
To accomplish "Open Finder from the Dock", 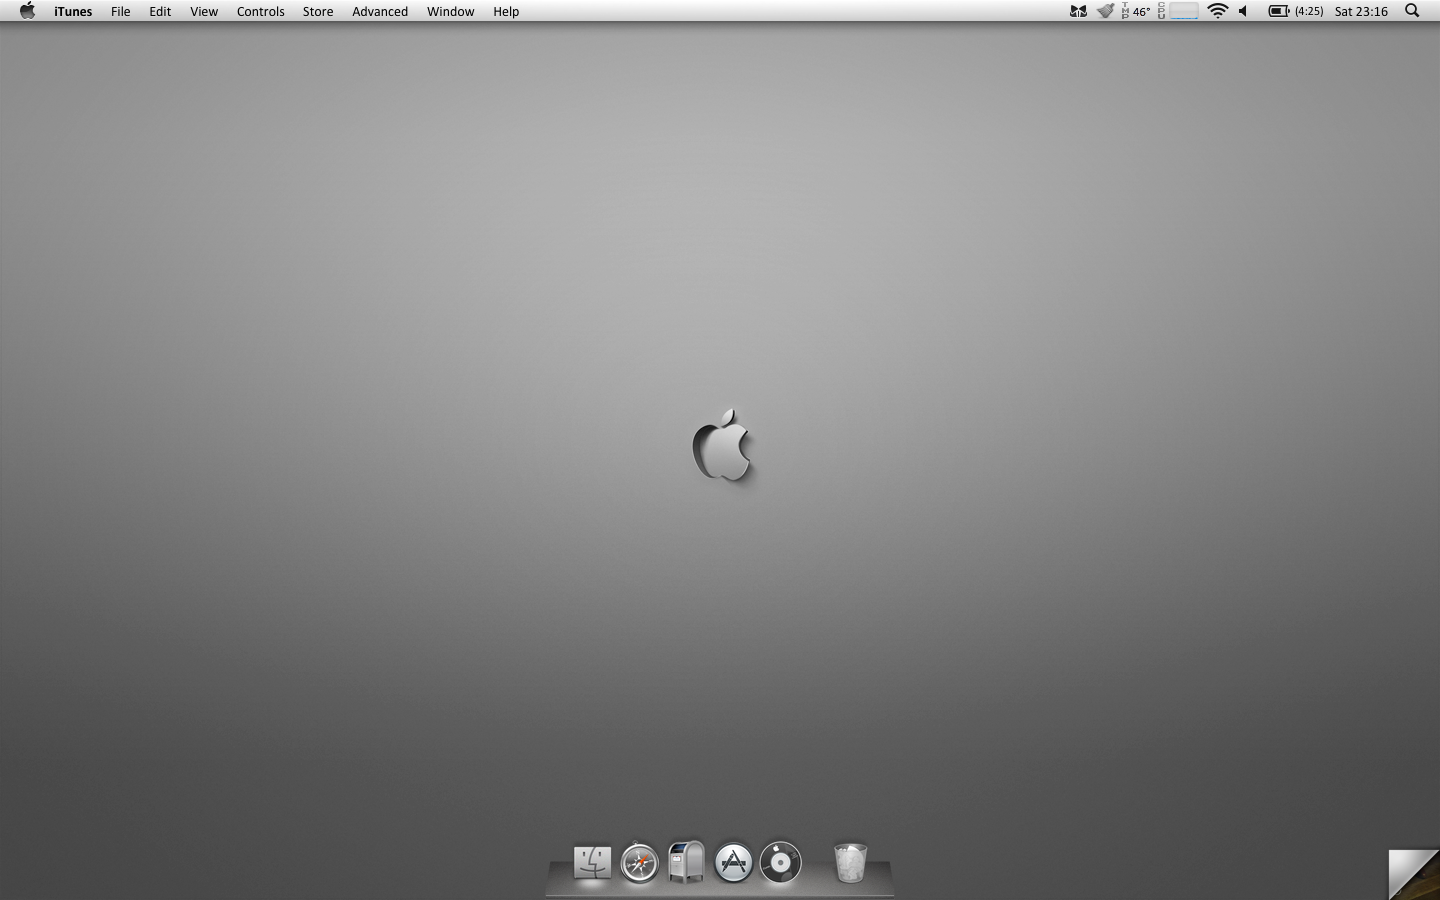I will [592, 862].
